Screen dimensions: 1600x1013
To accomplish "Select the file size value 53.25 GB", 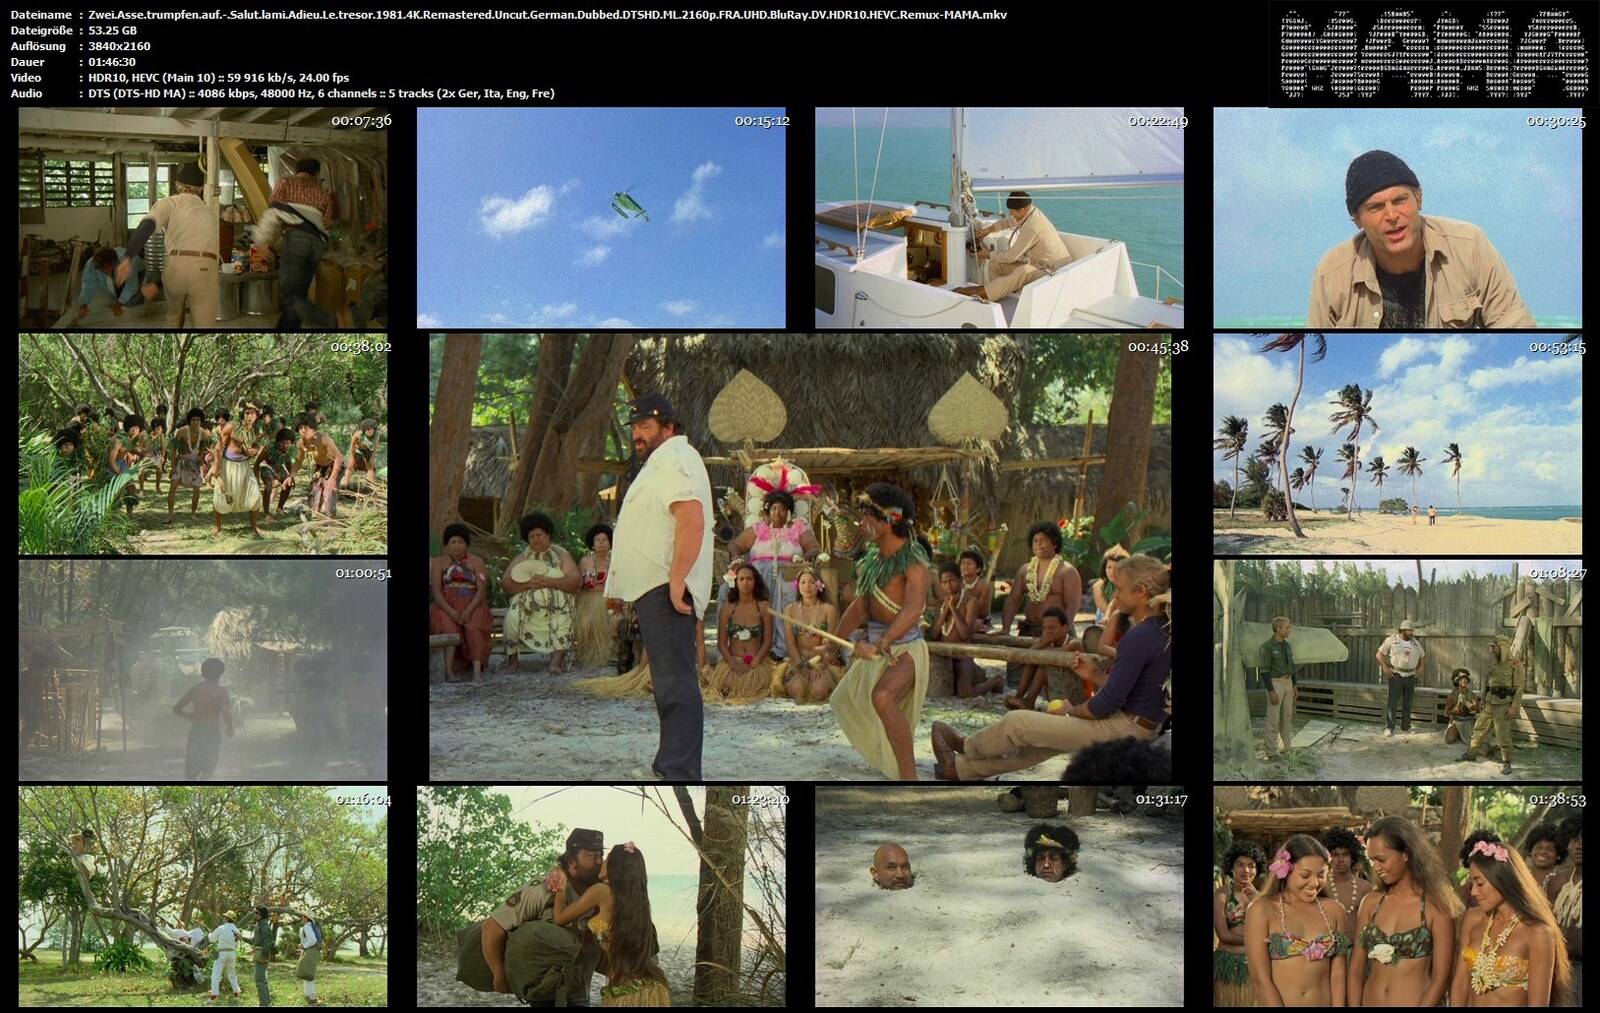I will (112, 30).
